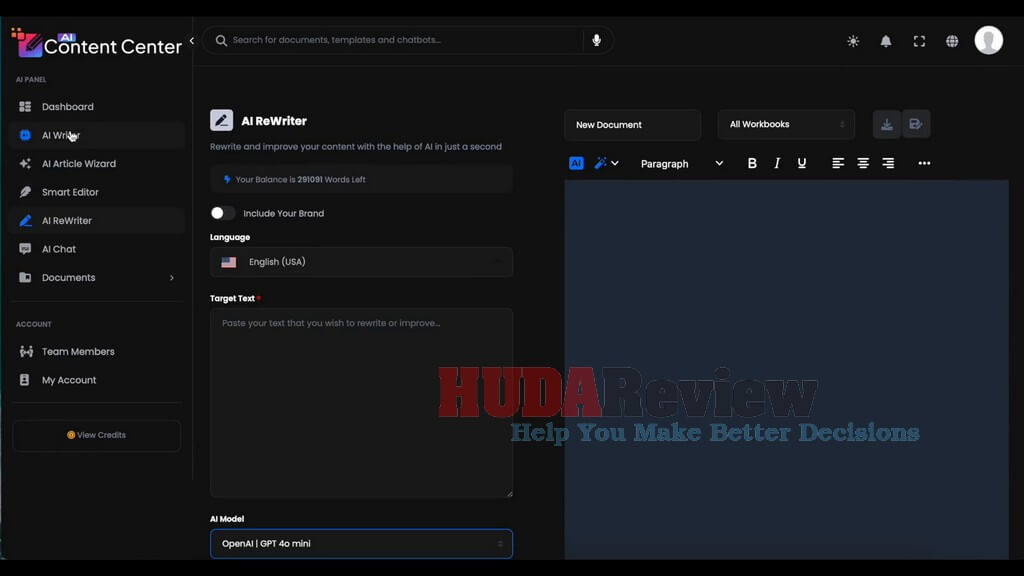1024x576 pixels.
Task: Open the user profile avatar
Action: pyautogui.click(x=989, y=40)
